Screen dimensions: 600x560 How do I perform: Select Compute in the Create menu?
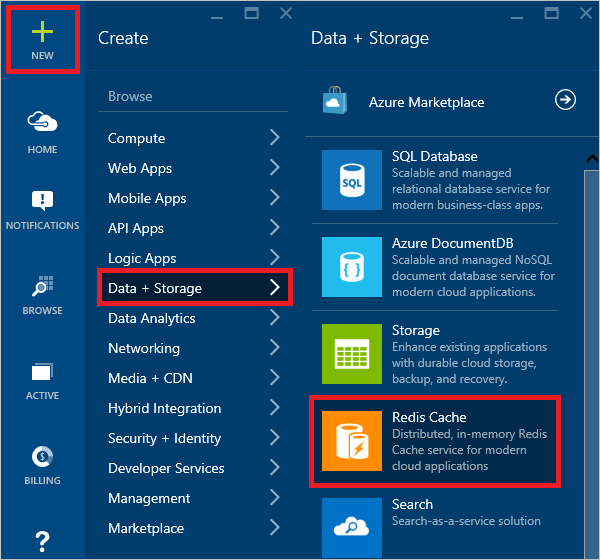(137, 138)
